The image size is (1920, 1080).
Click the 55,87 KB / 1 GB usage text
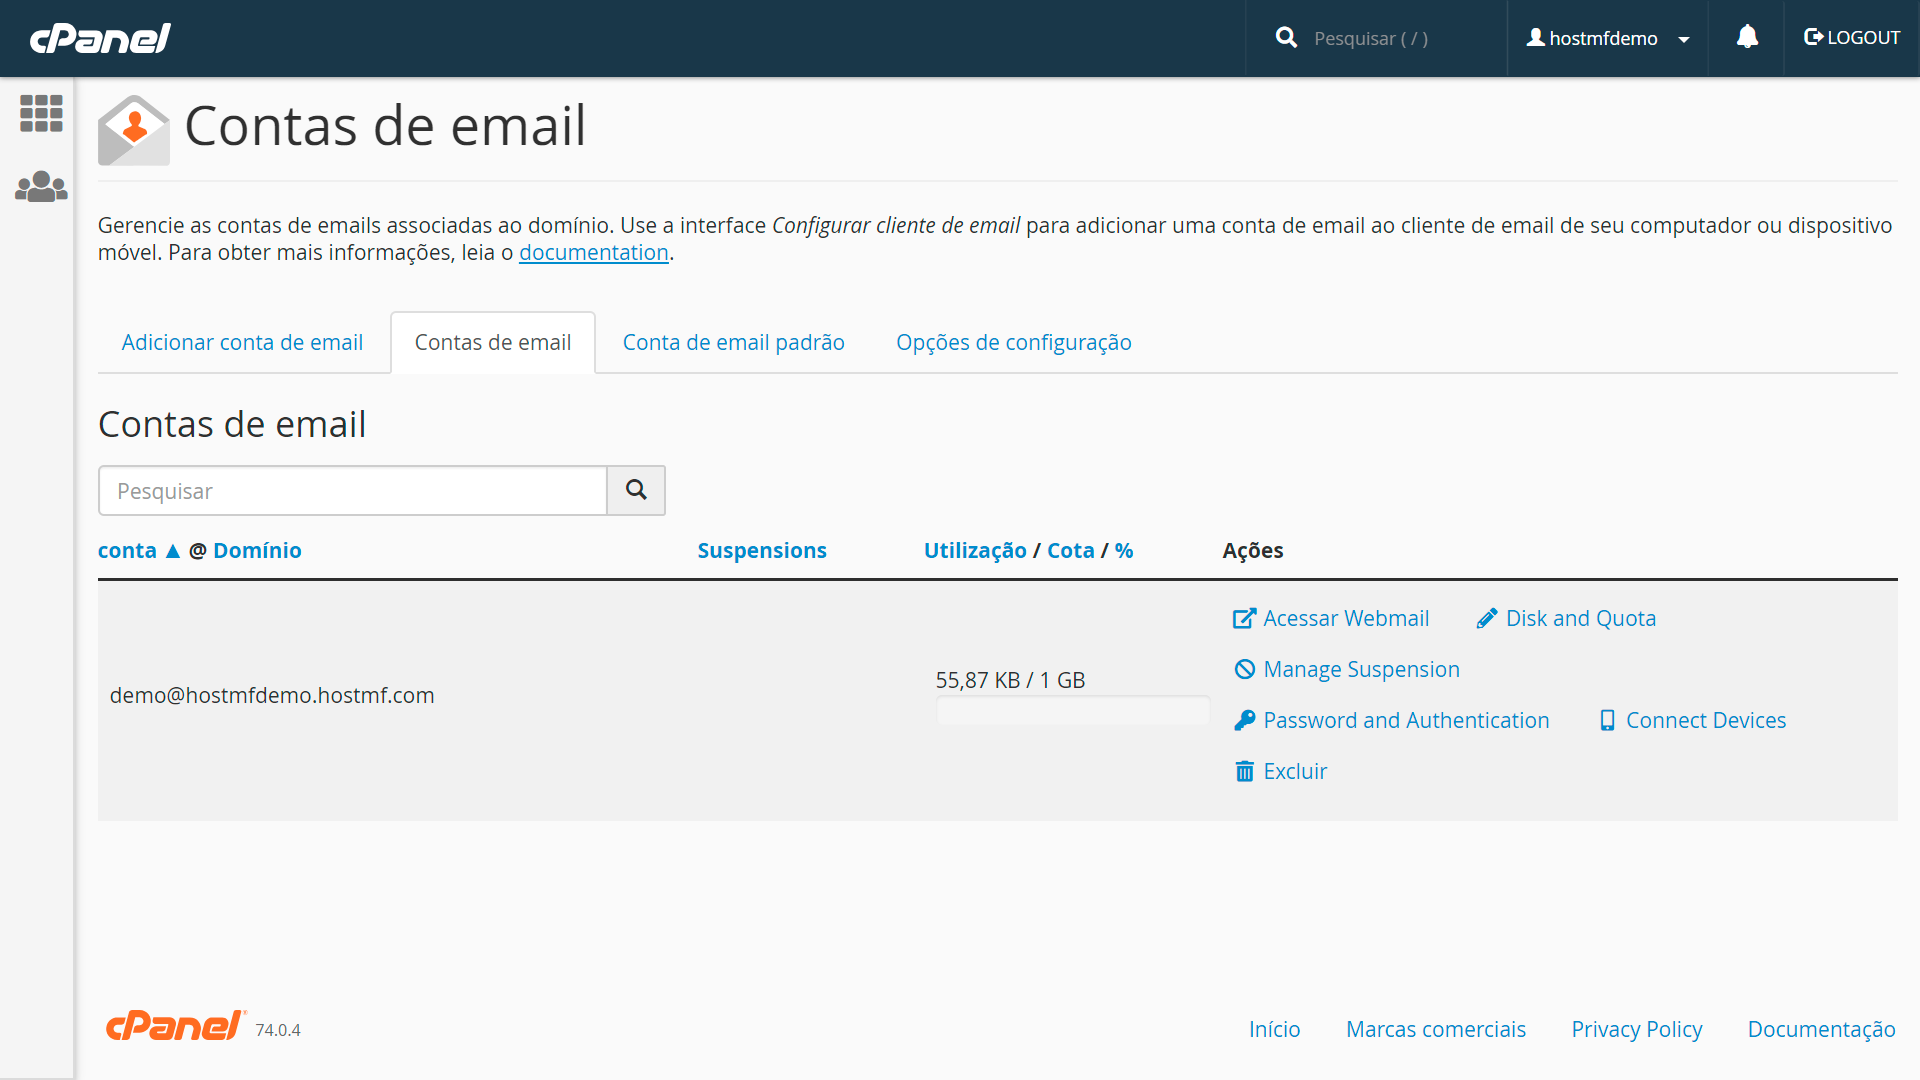point(1010,680)
